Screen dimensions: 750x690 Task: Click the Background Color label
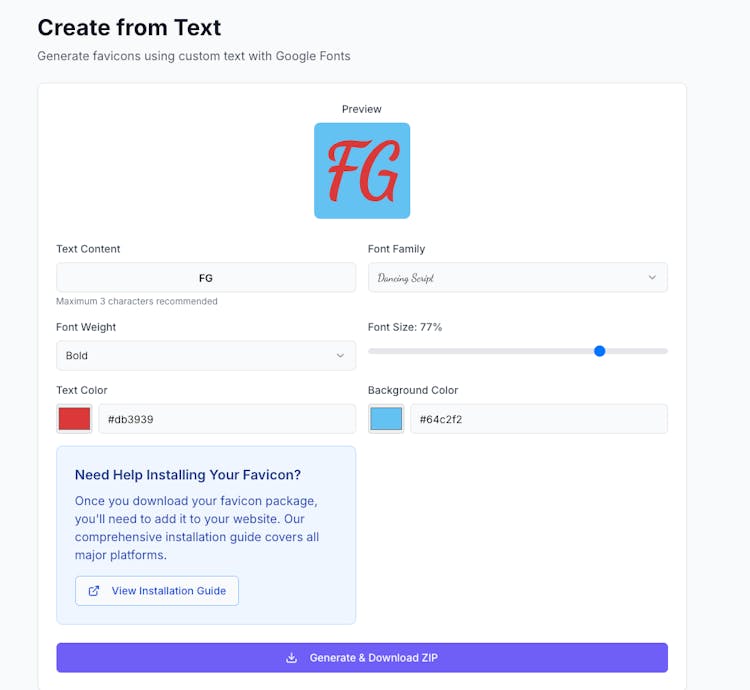point(413,390)
